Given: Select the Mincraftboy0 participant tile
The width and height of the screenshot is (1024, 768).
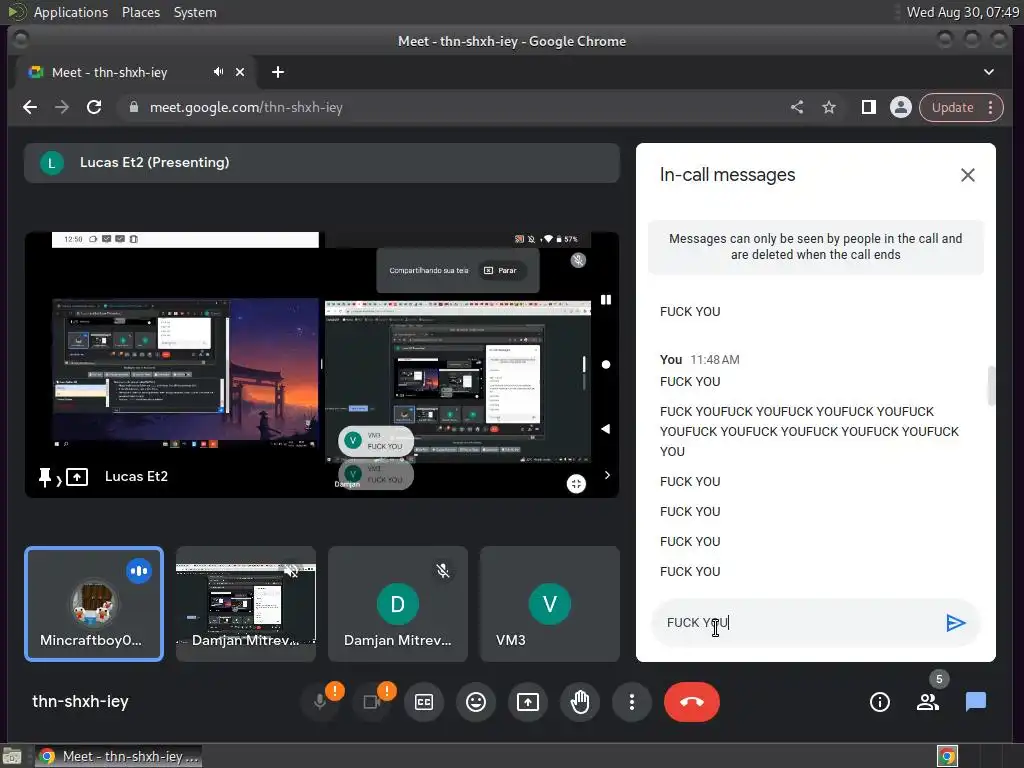Looking at the screenshot, I should [x=94, y=604].
